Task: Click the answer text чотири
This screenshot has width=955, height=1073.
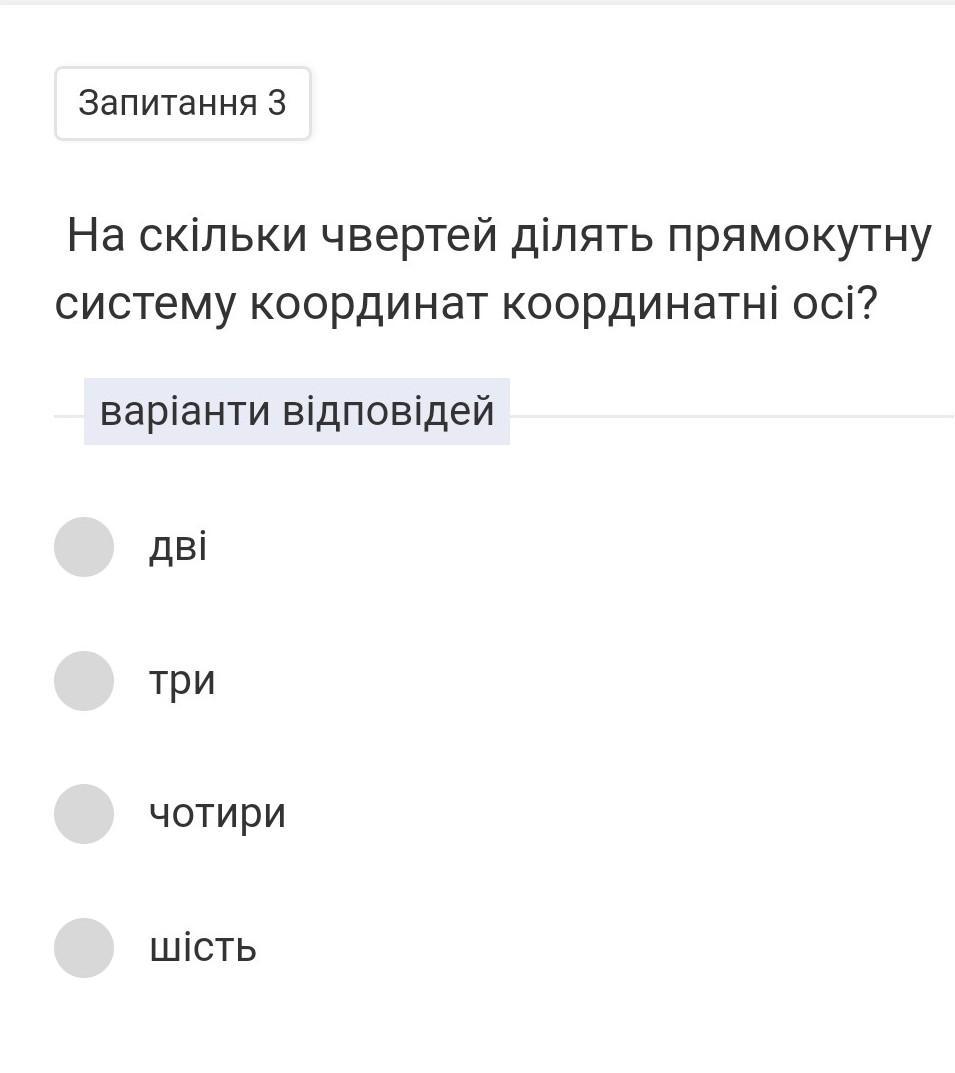Action: pyautogui.click(x=217, y=814)
